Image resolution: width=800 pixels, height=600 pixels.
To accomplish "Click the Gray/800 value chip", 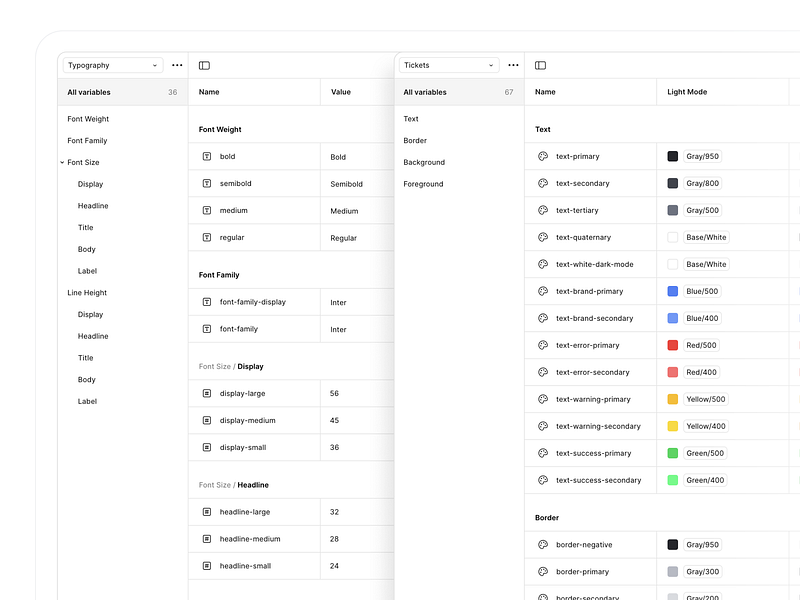I will 703,183.
